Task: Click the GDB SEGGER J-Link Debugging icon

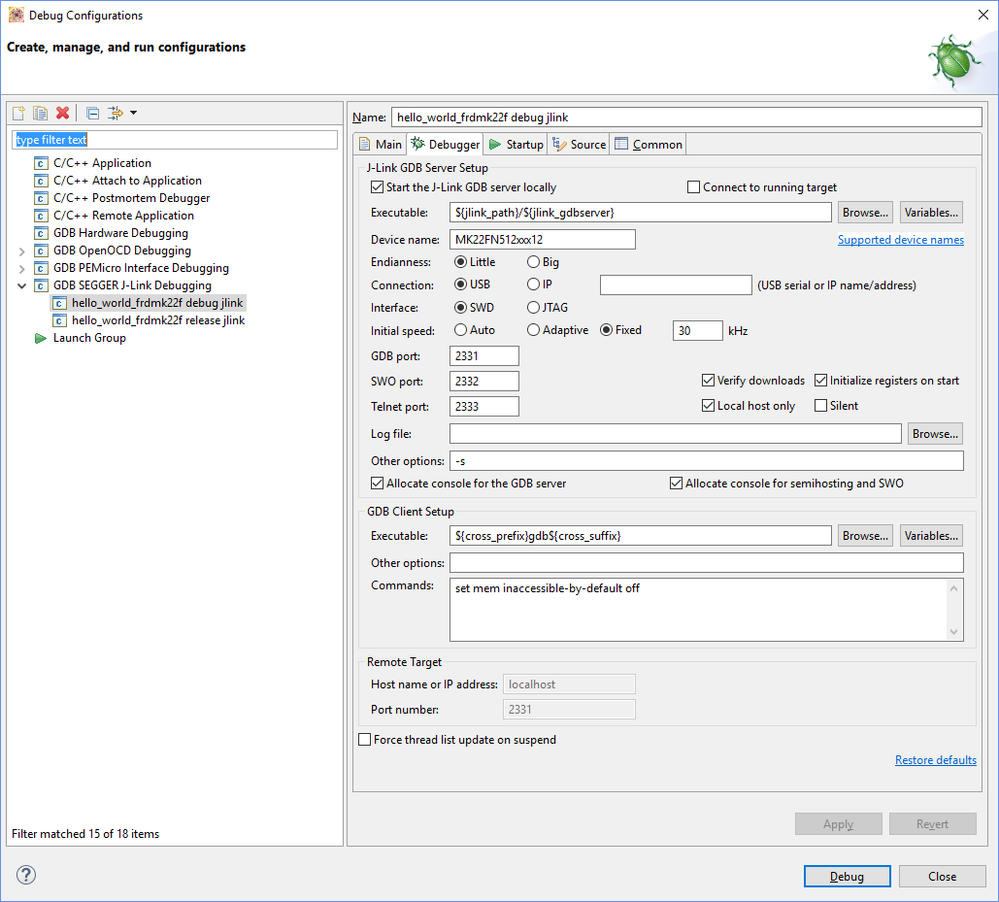Action: click(41, 286)
